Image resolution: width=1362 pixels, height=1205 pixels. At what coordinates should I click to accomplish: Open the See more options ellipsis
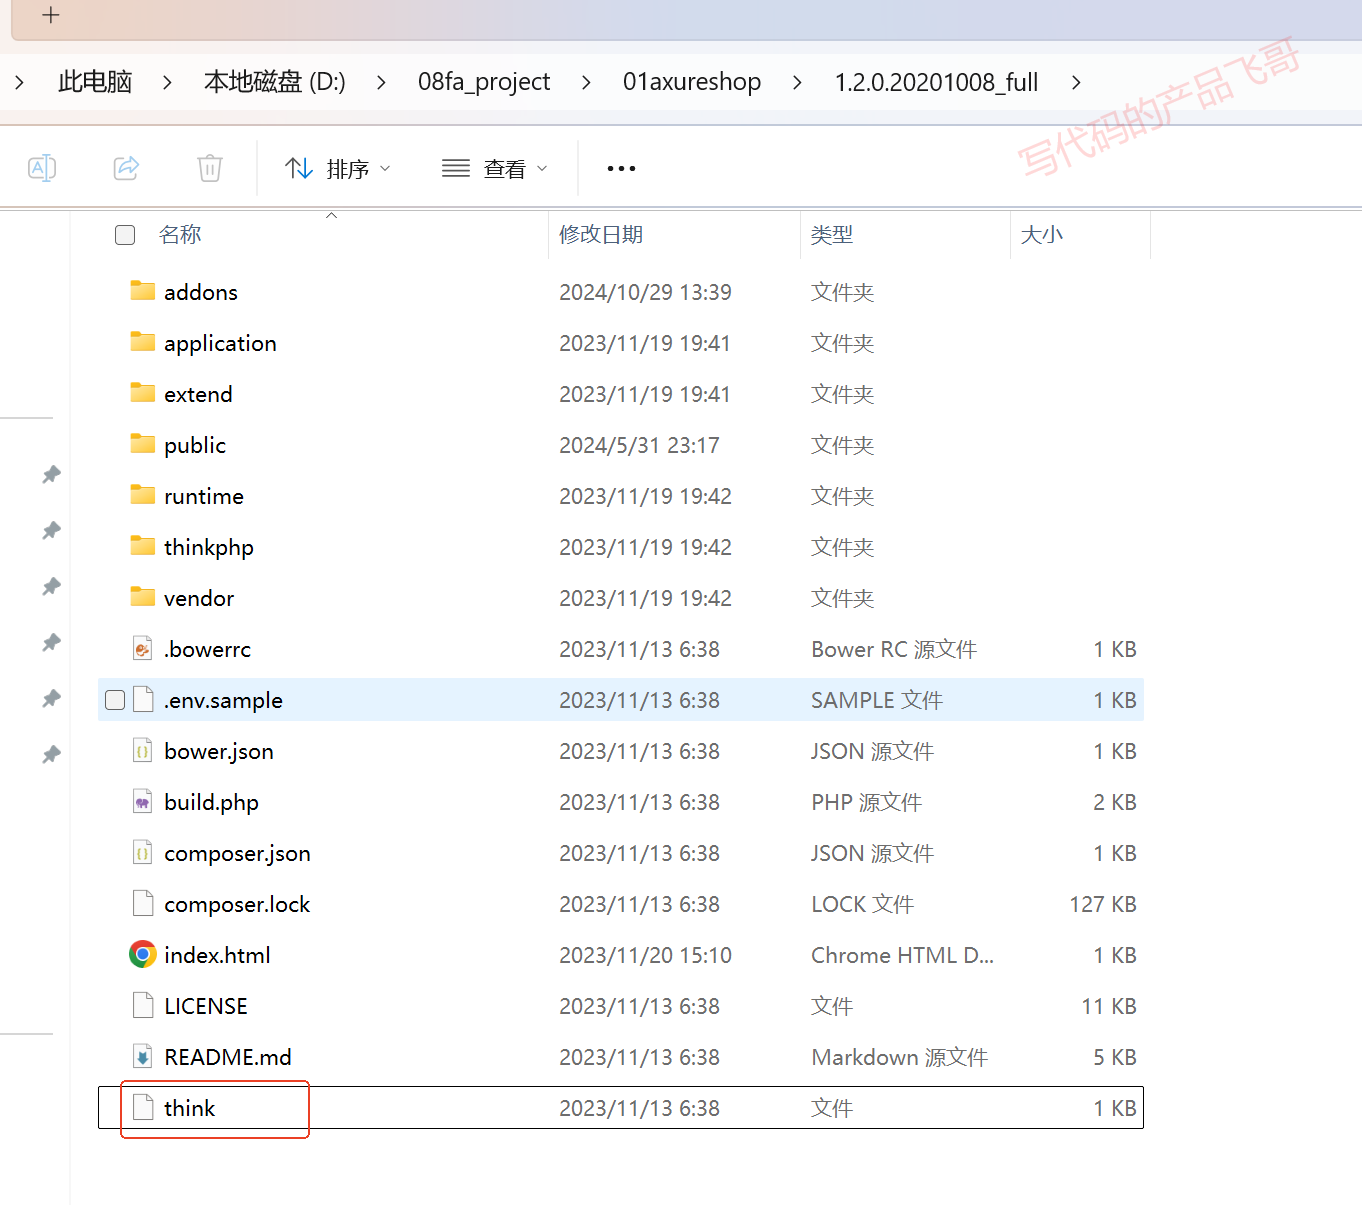coord(621,168)
